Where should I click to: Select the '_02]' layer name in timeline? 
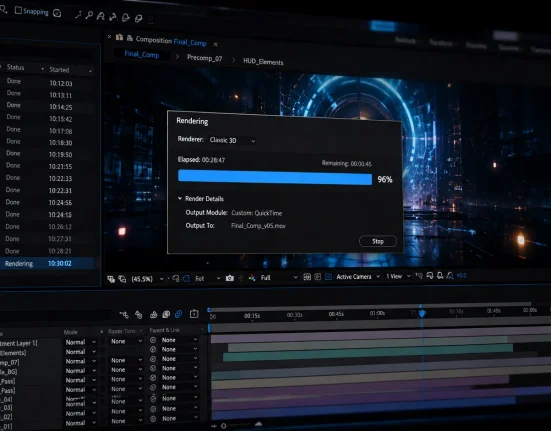(x=6, y=417)
